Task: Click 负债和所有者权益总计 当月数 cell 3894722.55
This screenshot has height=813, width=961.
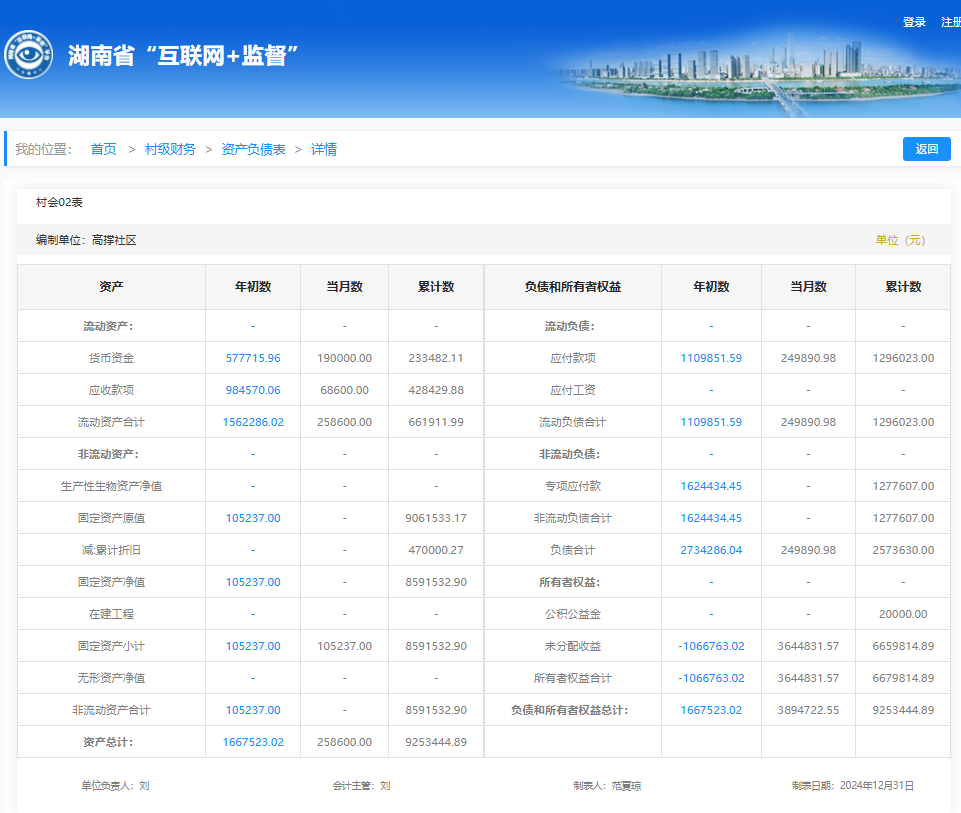Action: (808, 710)
